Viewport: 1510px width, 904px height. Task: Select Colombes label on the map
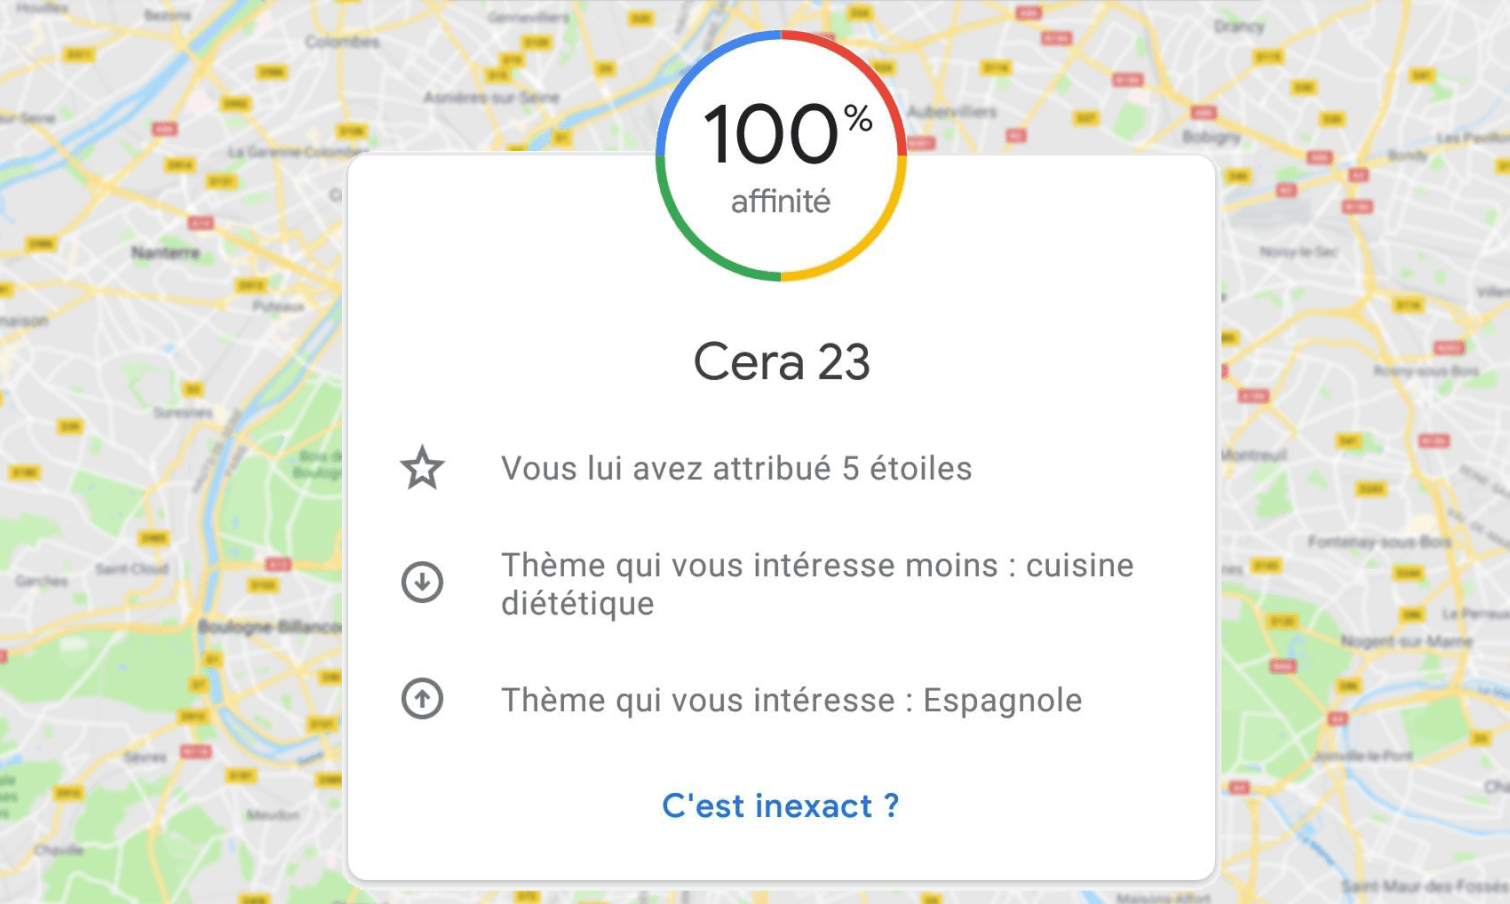click(342, 42)
